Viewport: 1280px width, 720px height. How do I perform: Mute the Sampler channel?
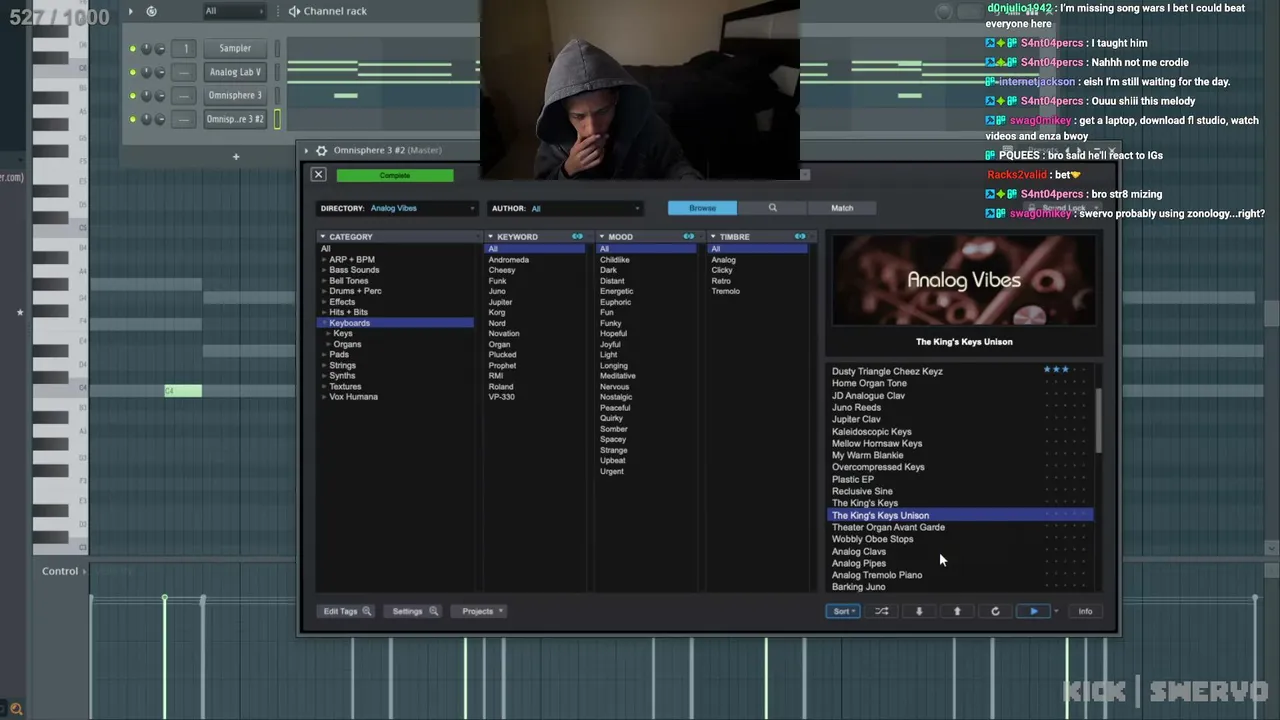[x=132, y=48]
